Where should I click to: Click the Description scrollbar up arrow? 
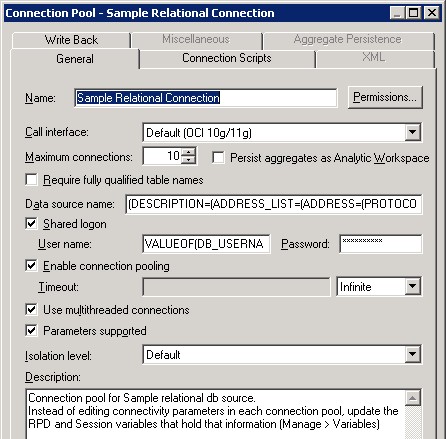[x=413, y=398]
